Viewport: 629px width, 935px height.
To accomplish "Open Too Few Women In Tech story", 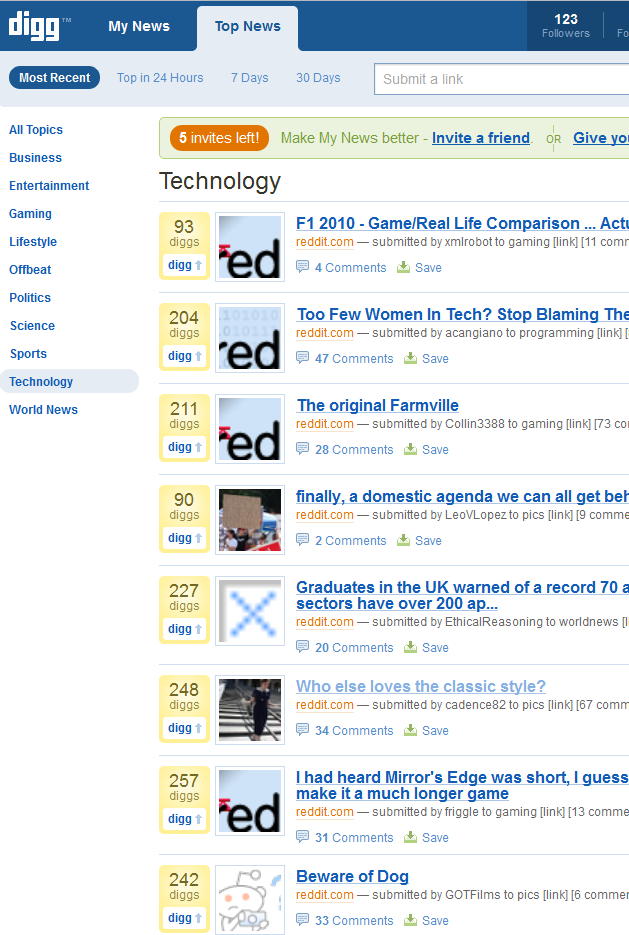I will (x=463, y=314).
